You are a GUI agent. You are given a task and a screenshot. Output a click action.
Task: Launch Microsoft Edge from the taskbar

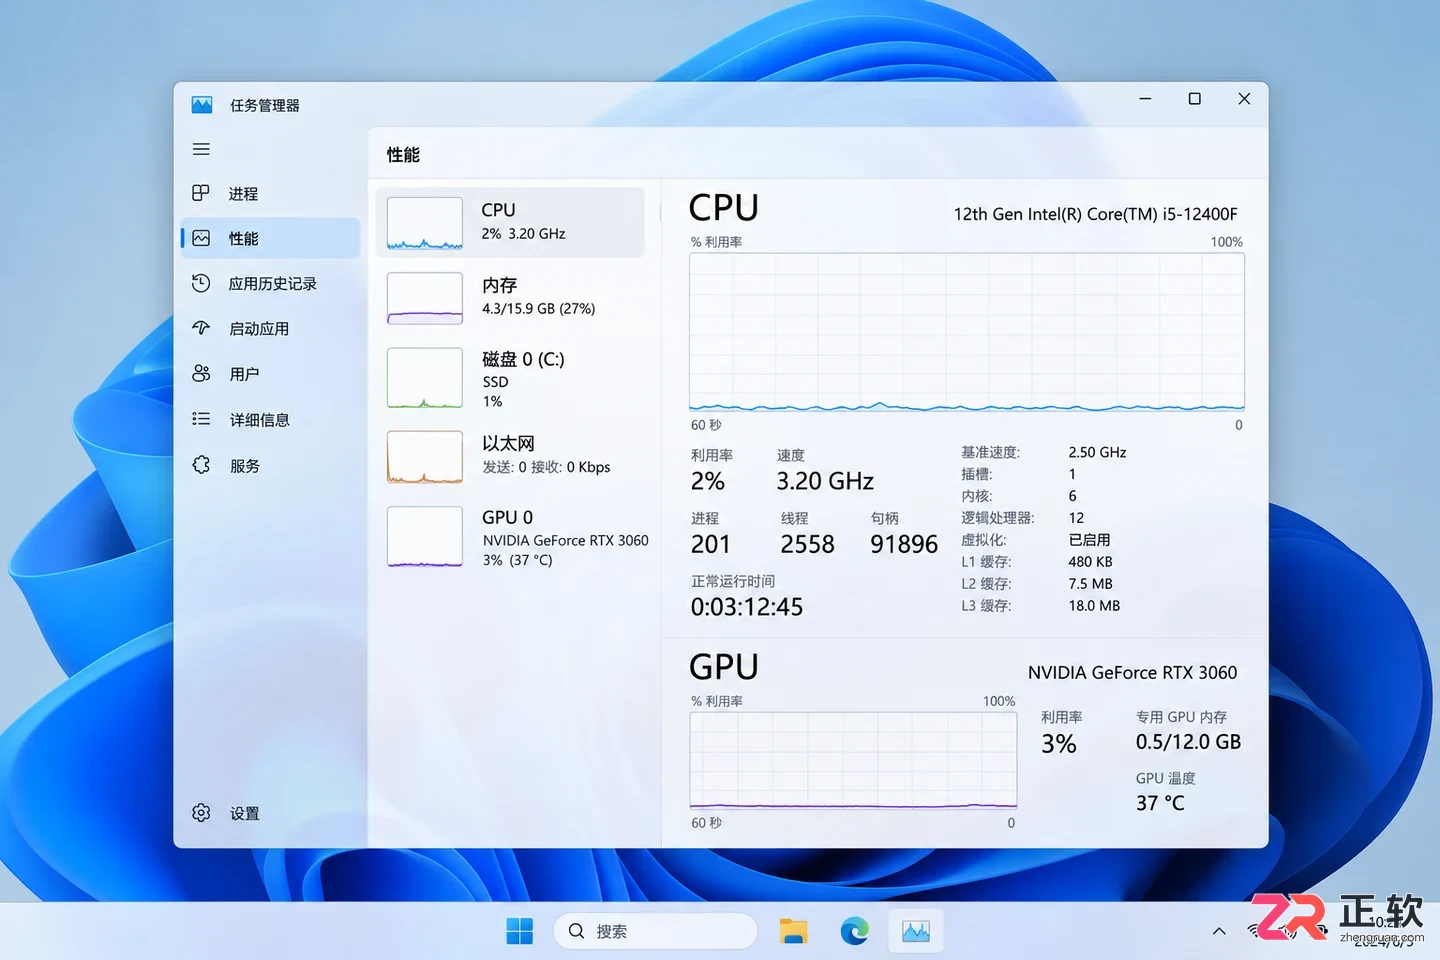(x=854, y=931)
